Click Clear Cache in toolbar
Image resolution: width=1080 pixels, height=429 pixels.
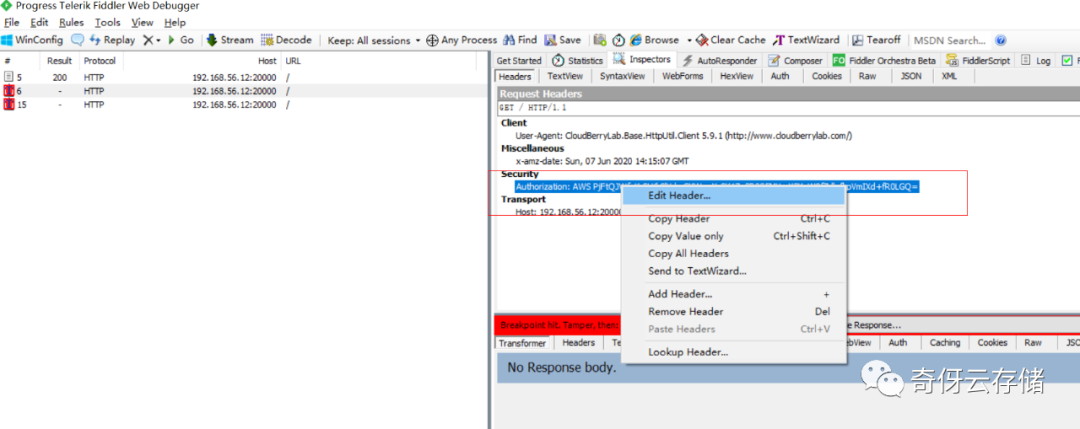[x=731, y=40]
